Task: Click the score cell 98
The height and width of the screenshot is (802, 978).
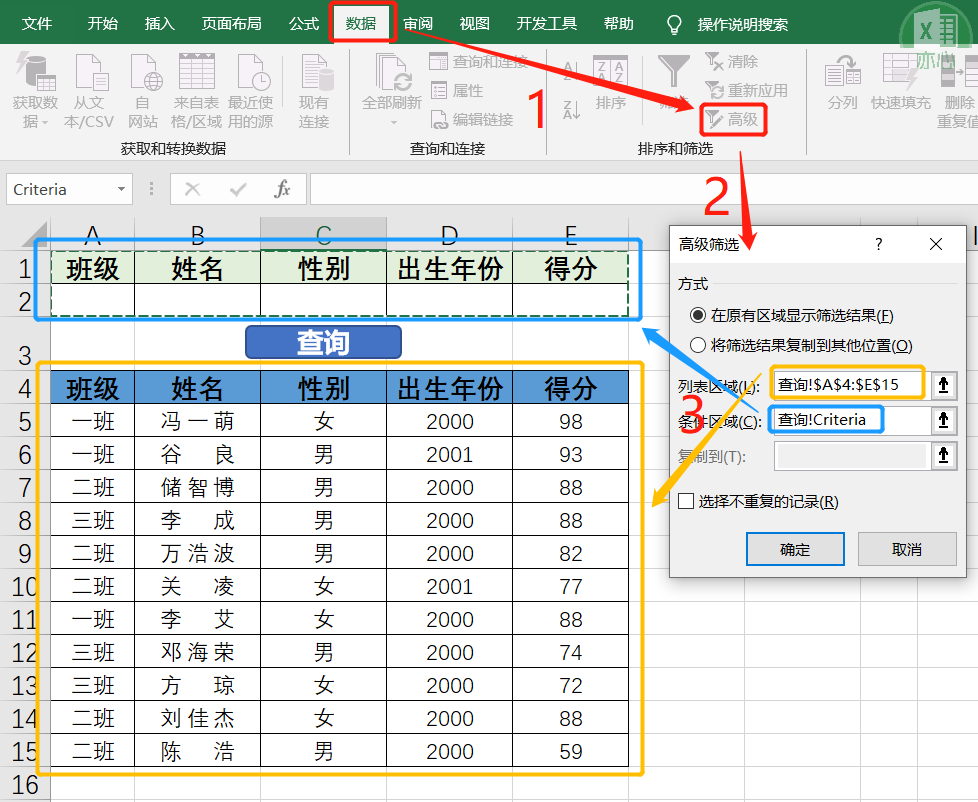Action: point(571,421)
